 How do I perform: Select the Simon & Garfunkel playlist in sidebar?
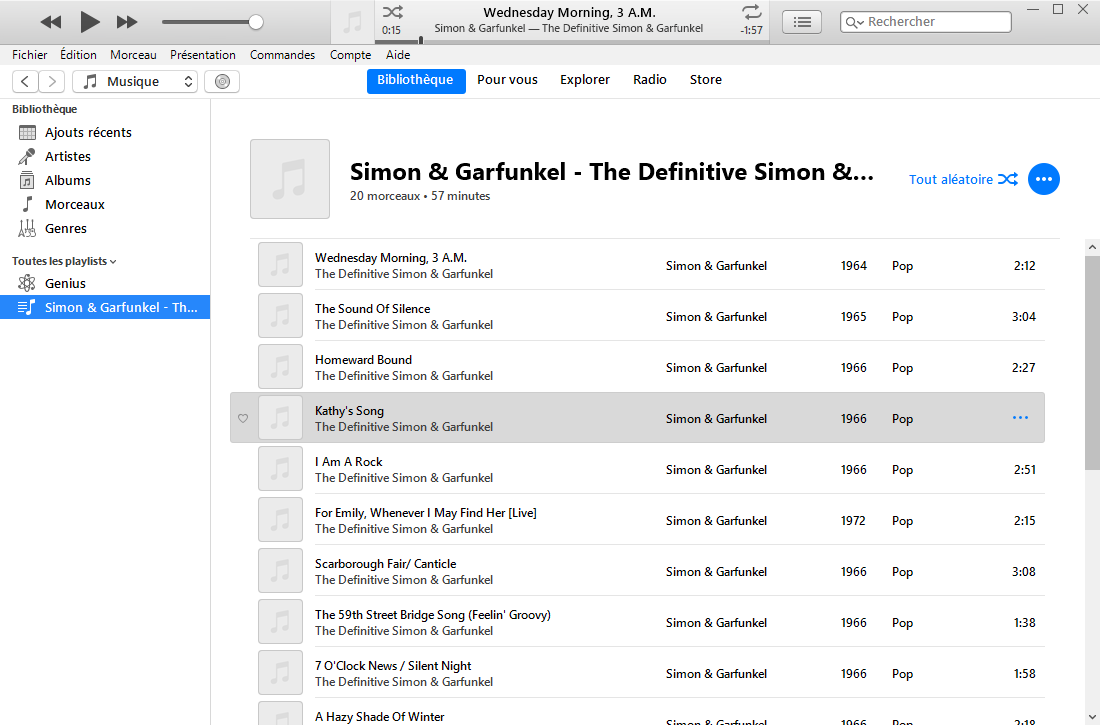pos(105,307)
